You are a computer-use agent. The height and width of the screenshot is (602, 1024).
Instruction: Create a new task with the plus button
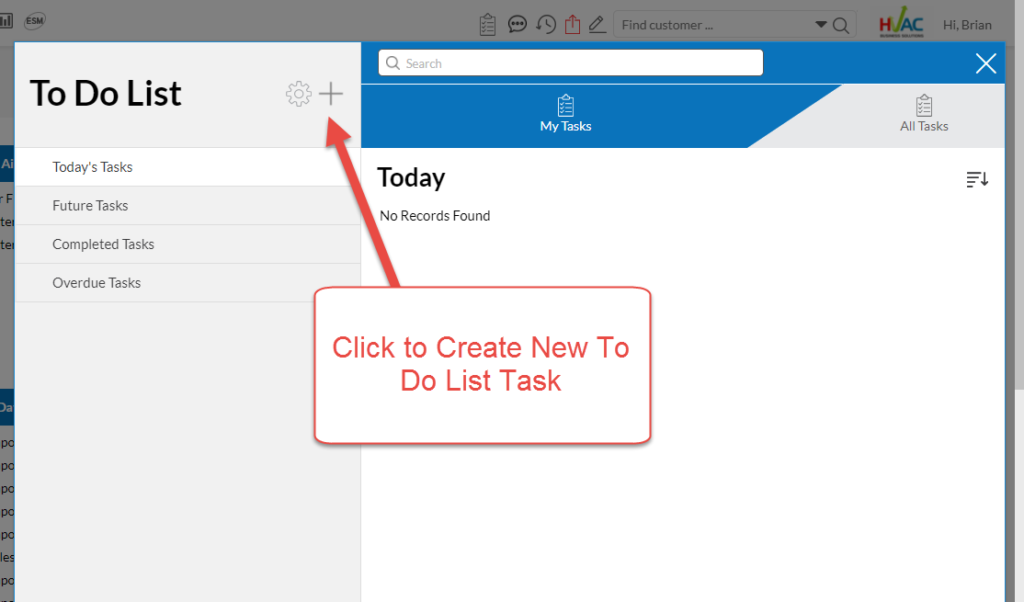coord(330,93)
